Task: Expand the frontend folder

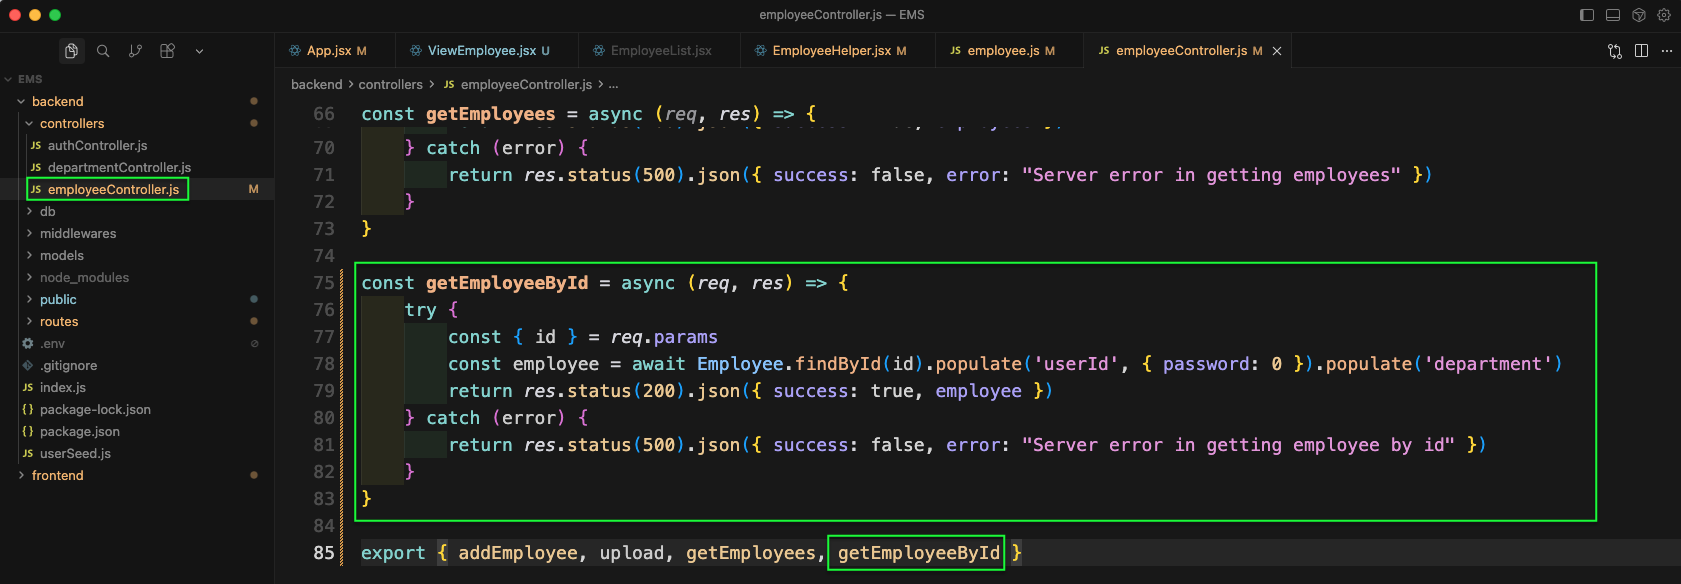Action: point(57,475)
